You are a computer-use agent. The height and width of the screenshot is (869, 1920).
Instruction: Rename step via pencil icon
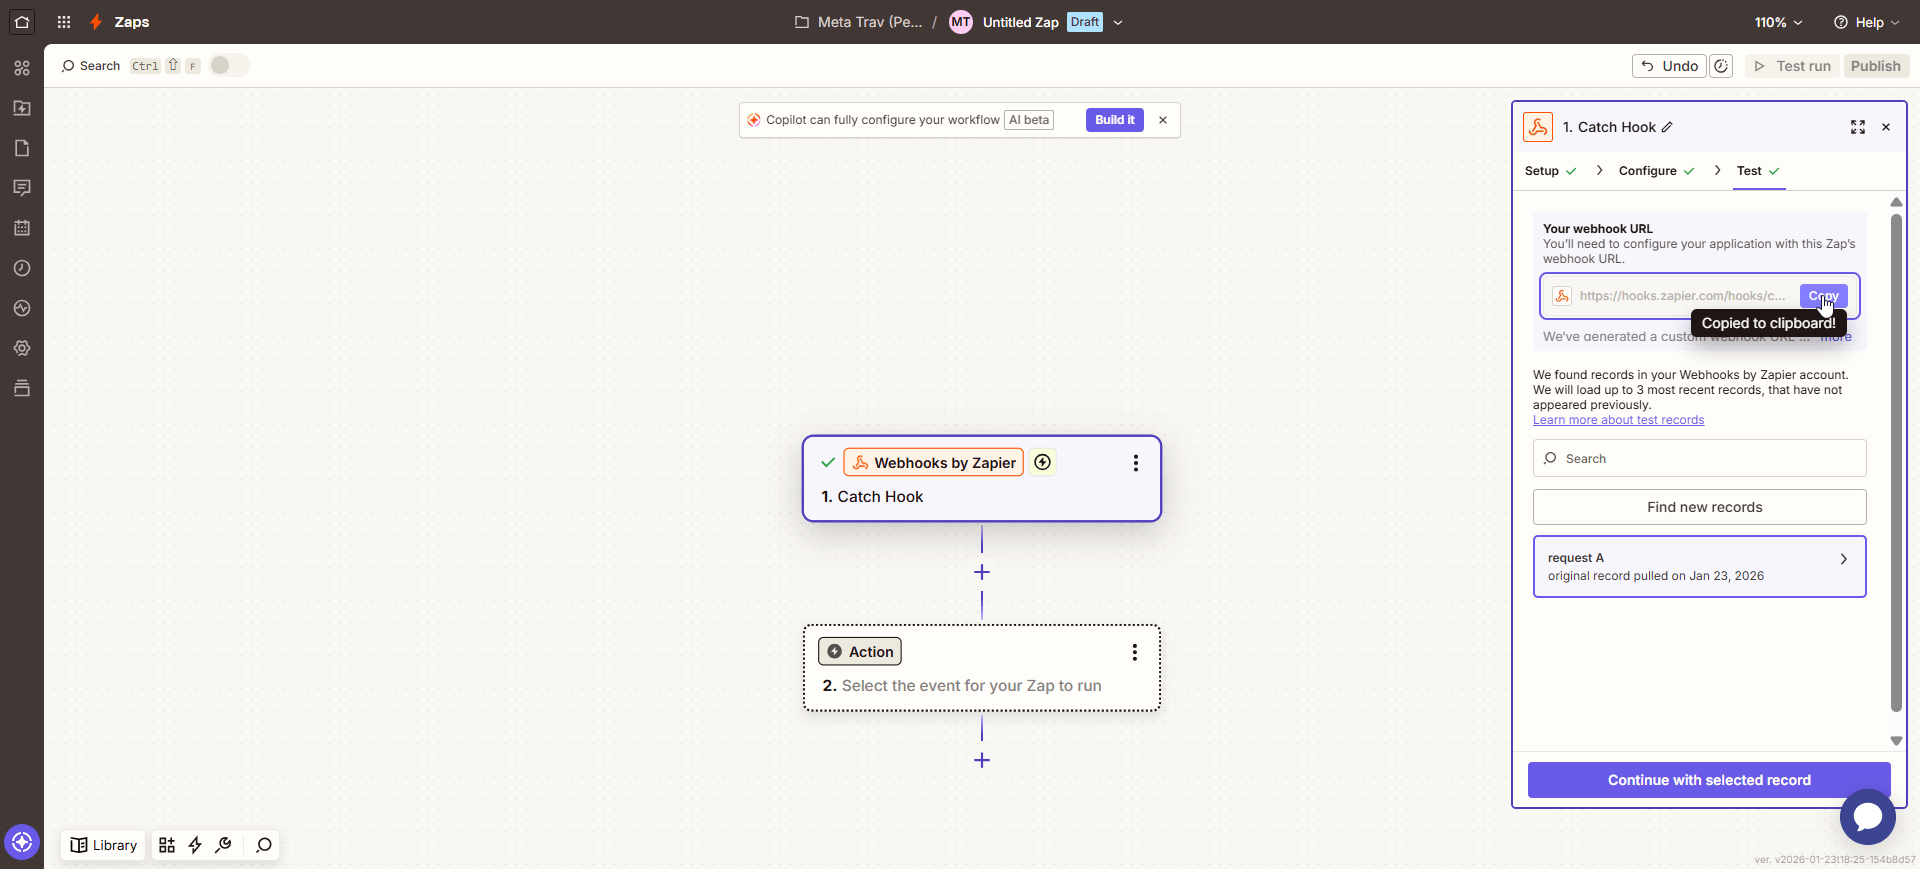click(1667, 127)
